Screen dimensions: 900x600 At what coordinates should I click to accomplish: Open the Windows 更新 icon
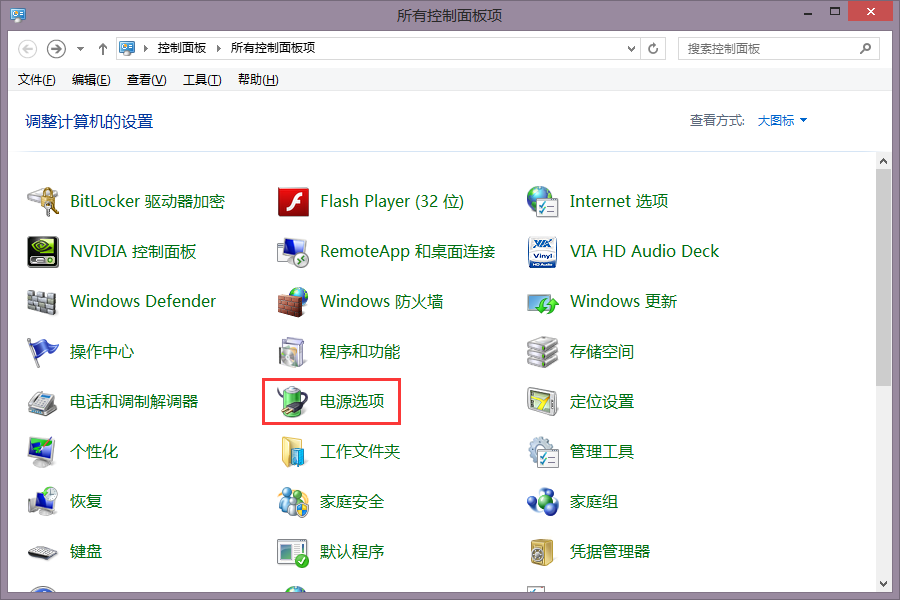click(x=543, y=303)
